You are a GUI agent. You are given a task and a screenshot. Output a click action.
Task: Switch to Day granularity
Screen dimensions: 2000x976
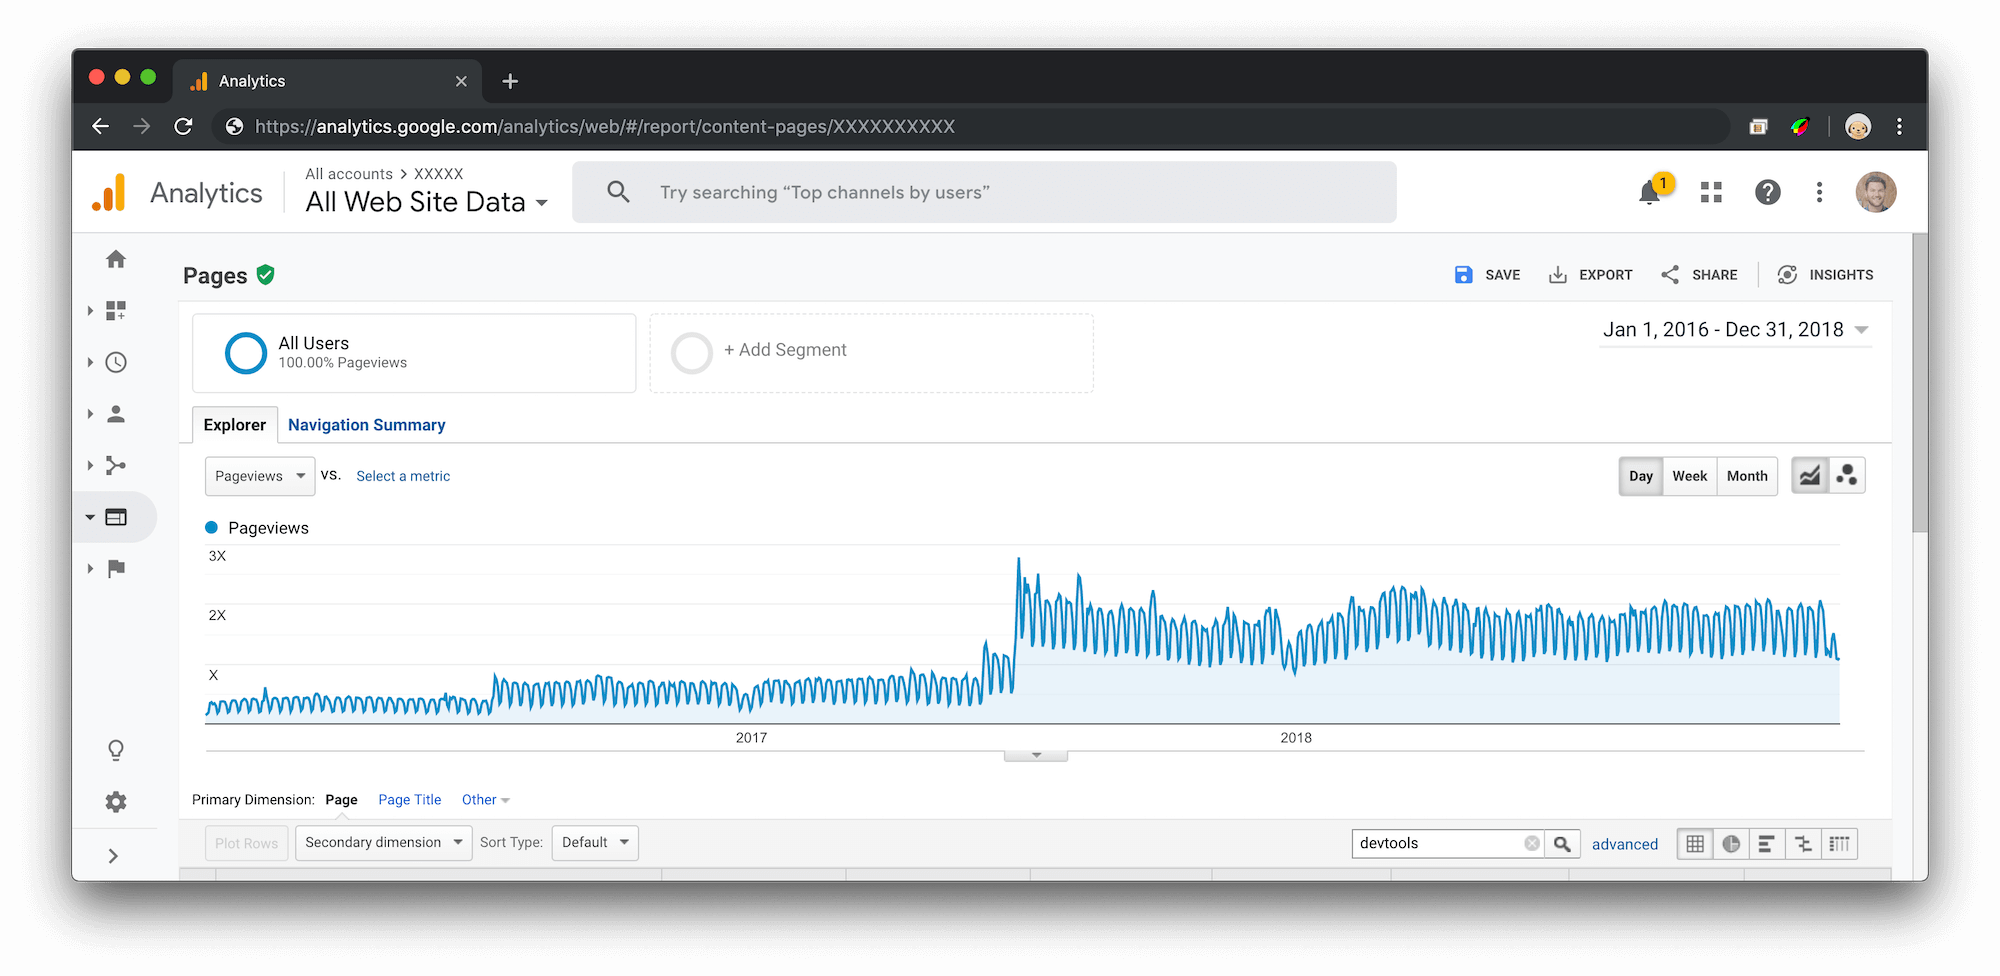point(1640,476)
